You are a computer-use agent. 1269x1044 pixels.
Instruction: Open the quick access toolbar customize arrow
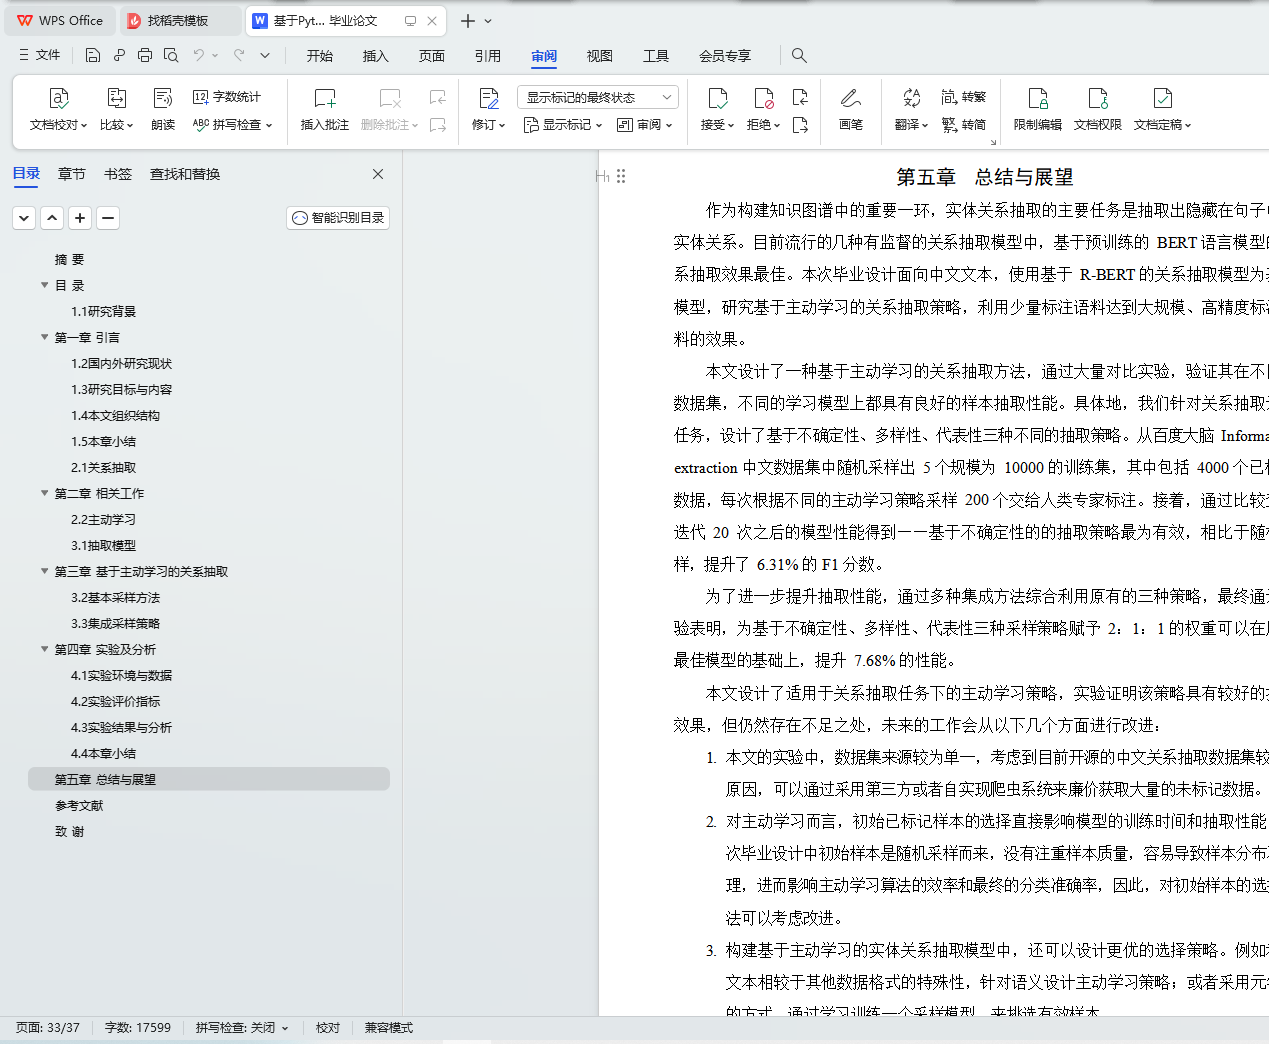pos(265,55)
